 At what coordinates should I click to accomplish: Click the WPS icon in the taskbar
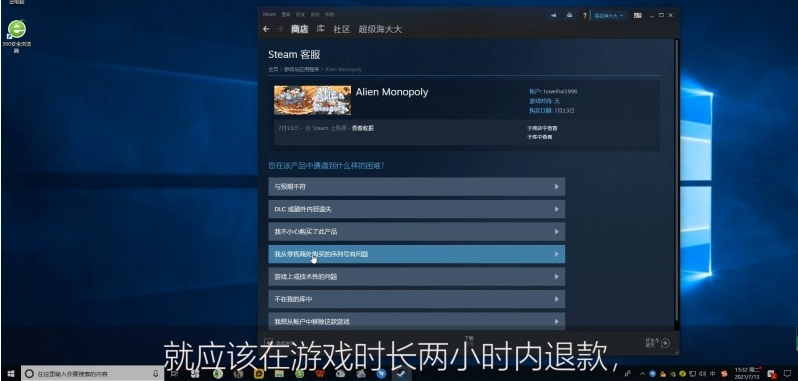coord(320,374)
